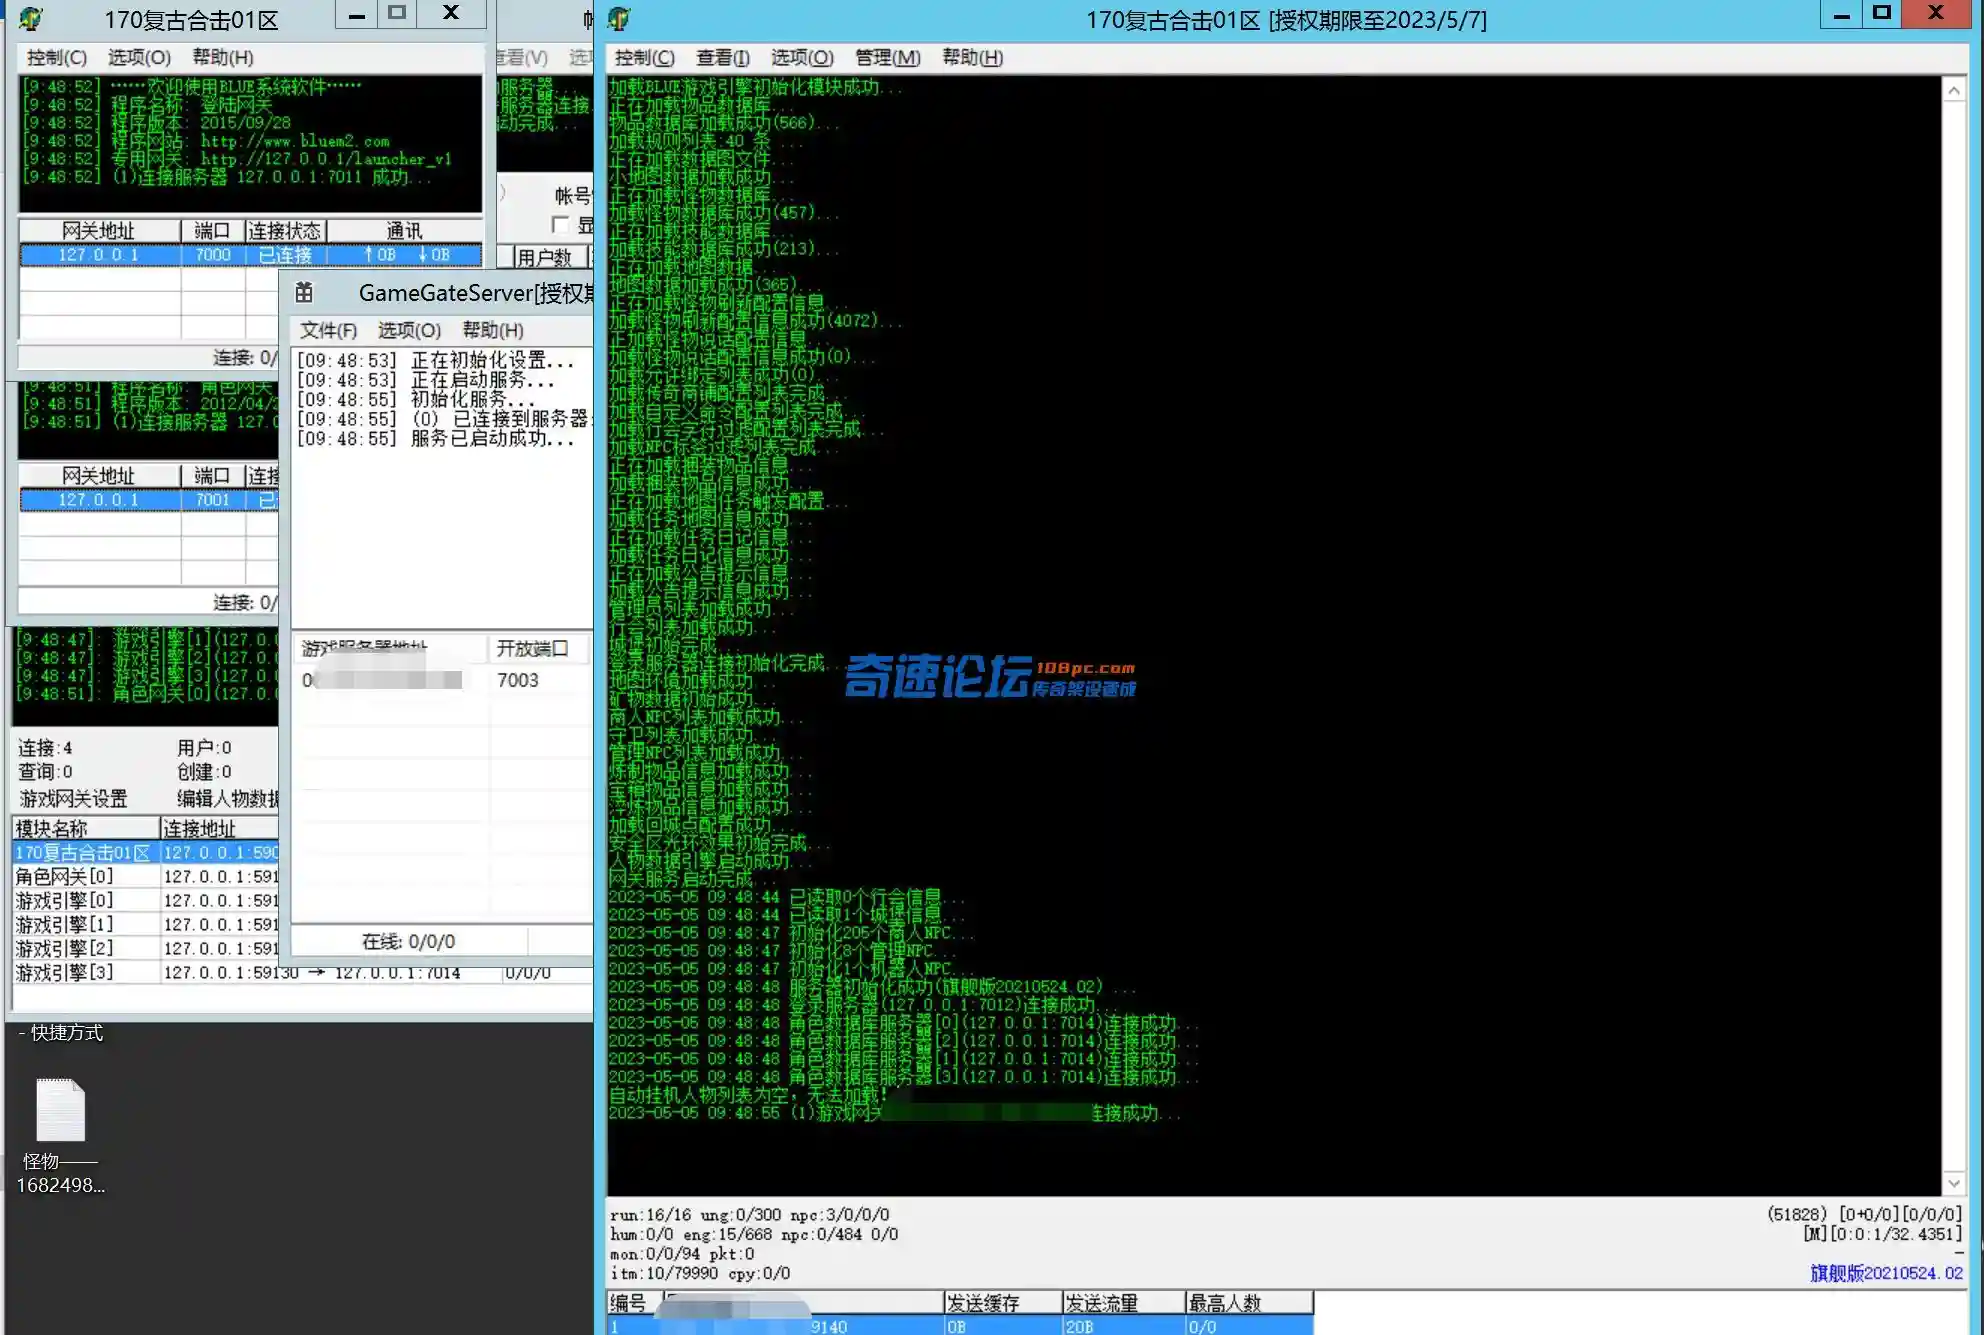
Task: Select module row 游戏引擎[2]
Action: [x=146, y=949]
